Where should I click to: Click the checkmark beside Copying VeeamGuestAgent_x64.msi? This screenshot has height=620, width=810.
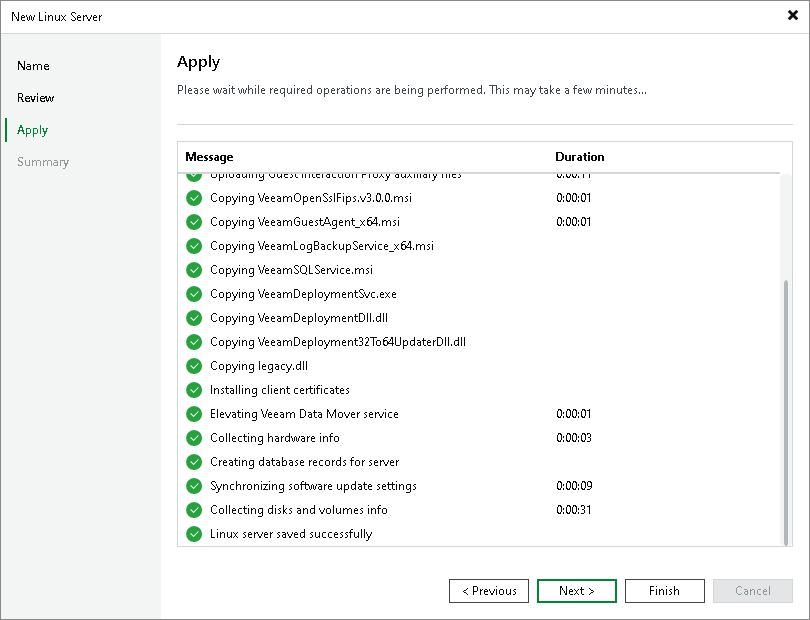[x=194, y=222]
